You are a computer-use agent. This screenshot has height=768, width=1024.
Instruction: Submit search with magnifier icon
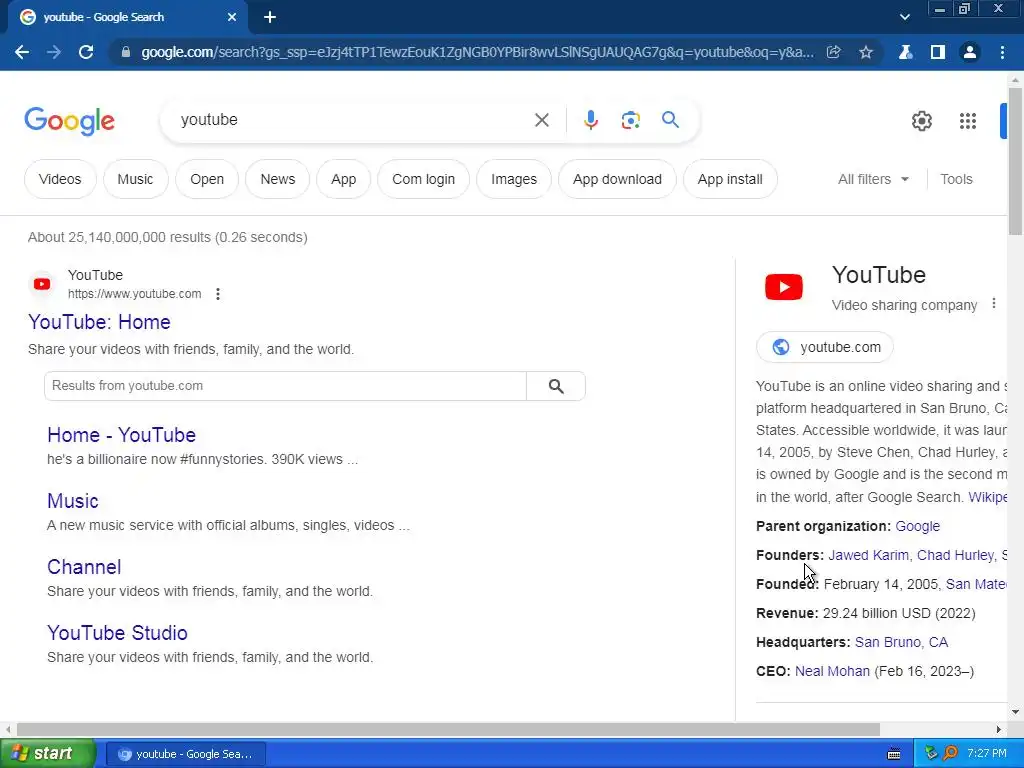(x=670, y=120)
